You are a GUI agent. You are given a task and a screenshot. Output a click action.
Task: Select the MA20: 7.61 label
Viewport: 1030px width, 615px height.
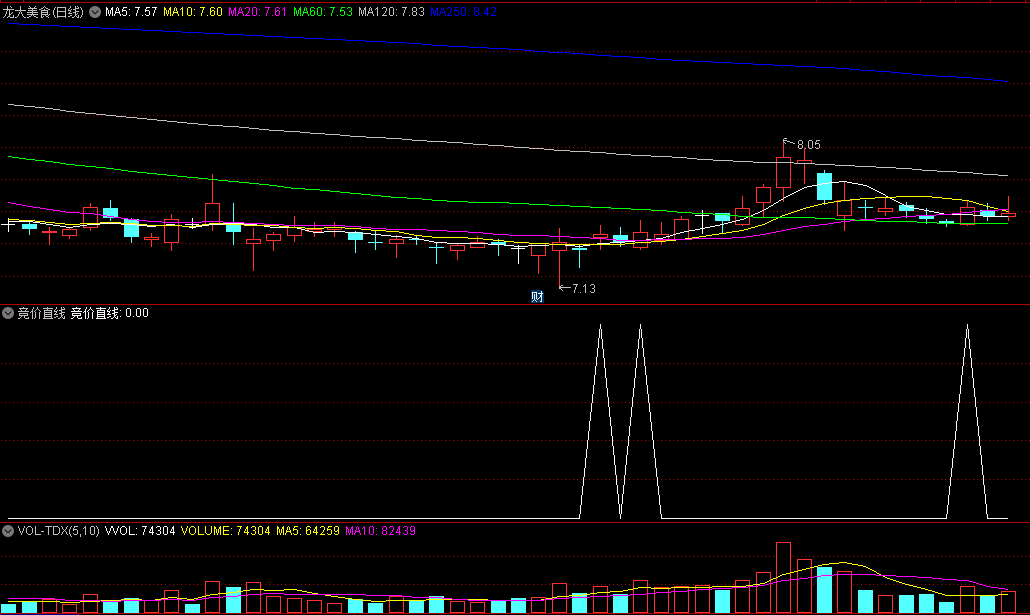[x=257, y=12]
